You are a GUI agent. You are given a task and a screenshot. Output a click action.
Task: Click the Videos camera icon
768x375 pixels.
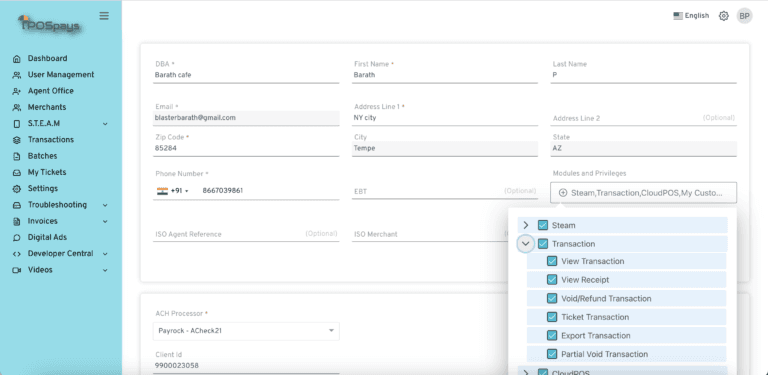[17, 270]
